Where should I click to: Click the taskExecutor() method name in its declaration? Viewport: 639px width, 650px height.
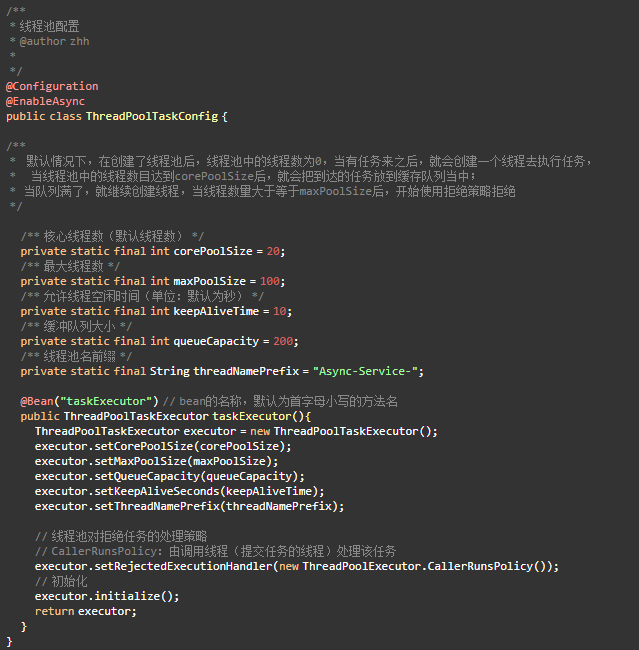coord(253,416)
